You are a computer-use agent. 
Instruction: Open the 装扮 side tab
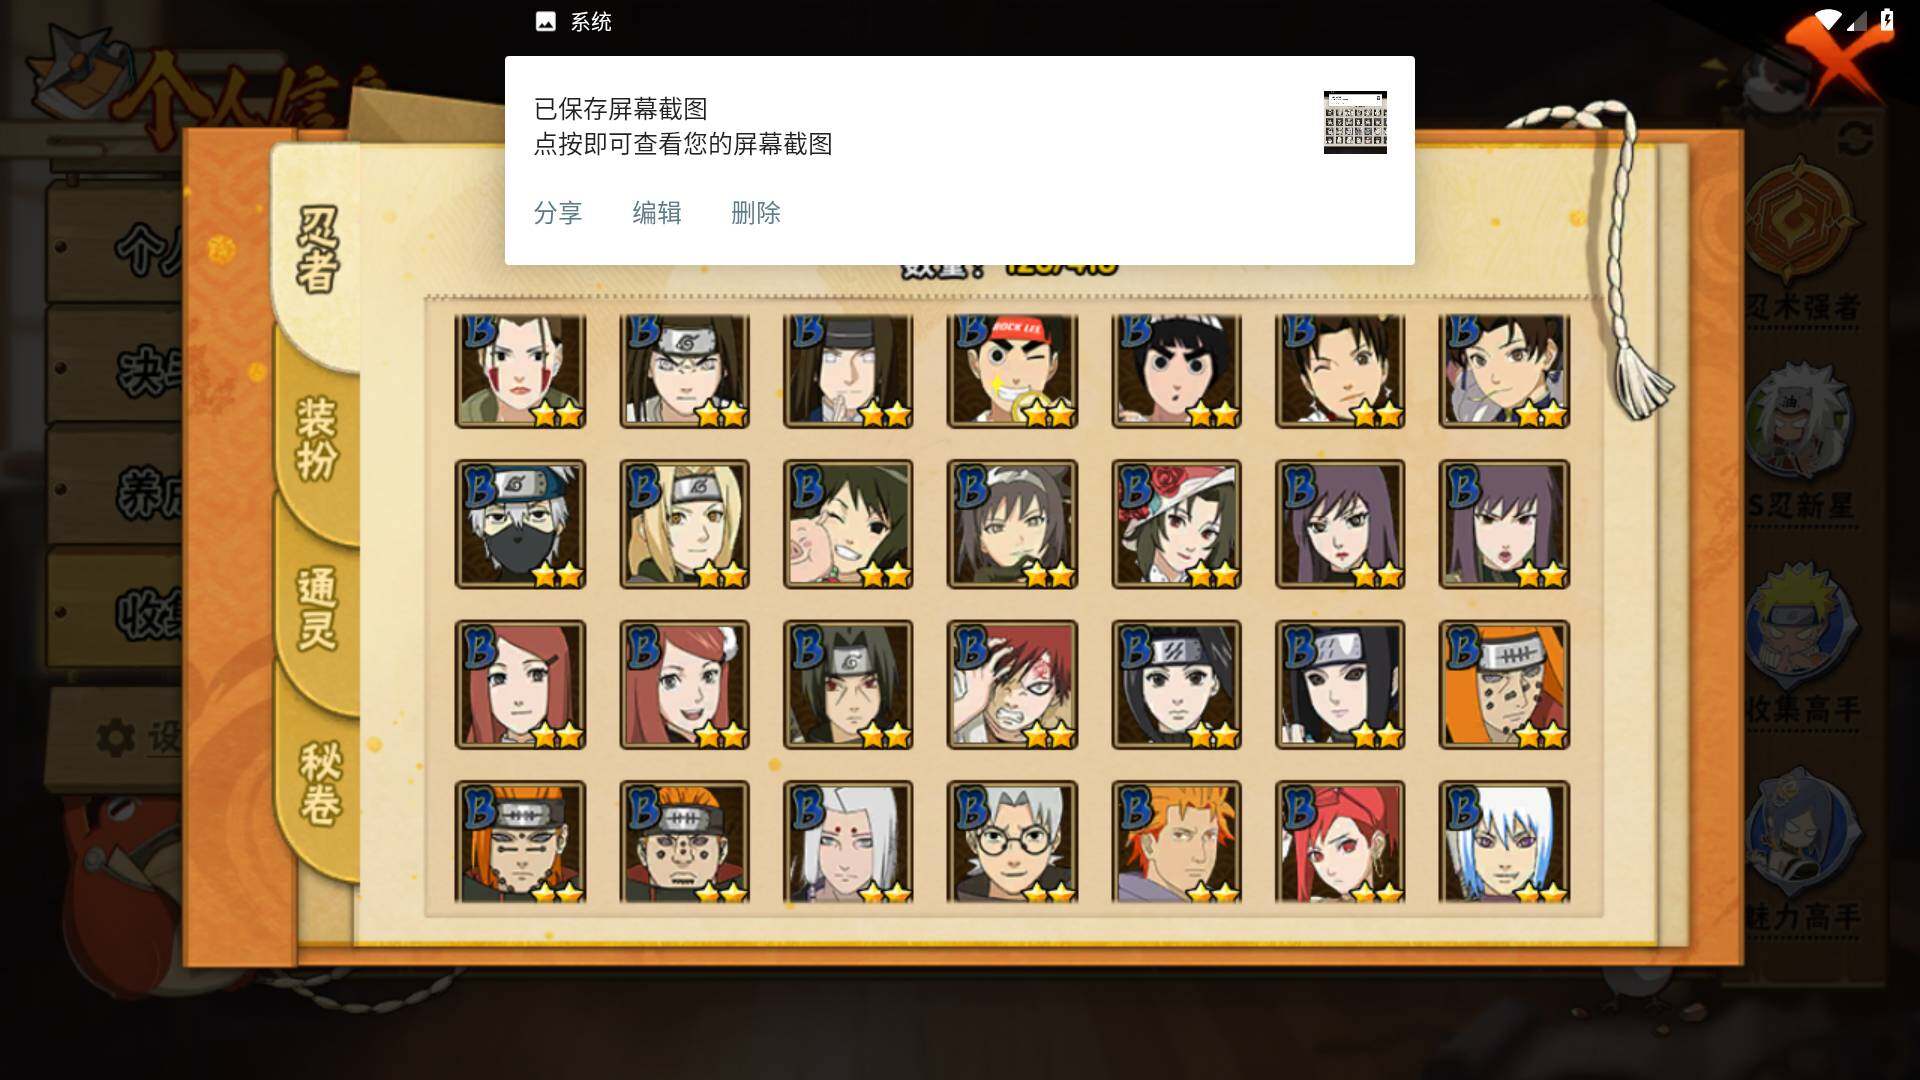click(317, 438)
